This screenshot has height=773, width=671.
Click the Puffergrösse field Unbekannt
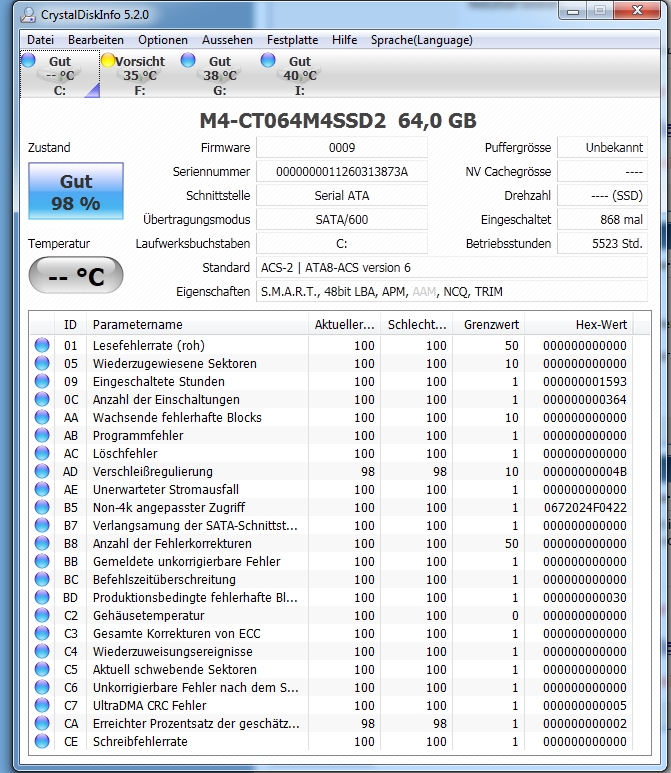(602, 148)
